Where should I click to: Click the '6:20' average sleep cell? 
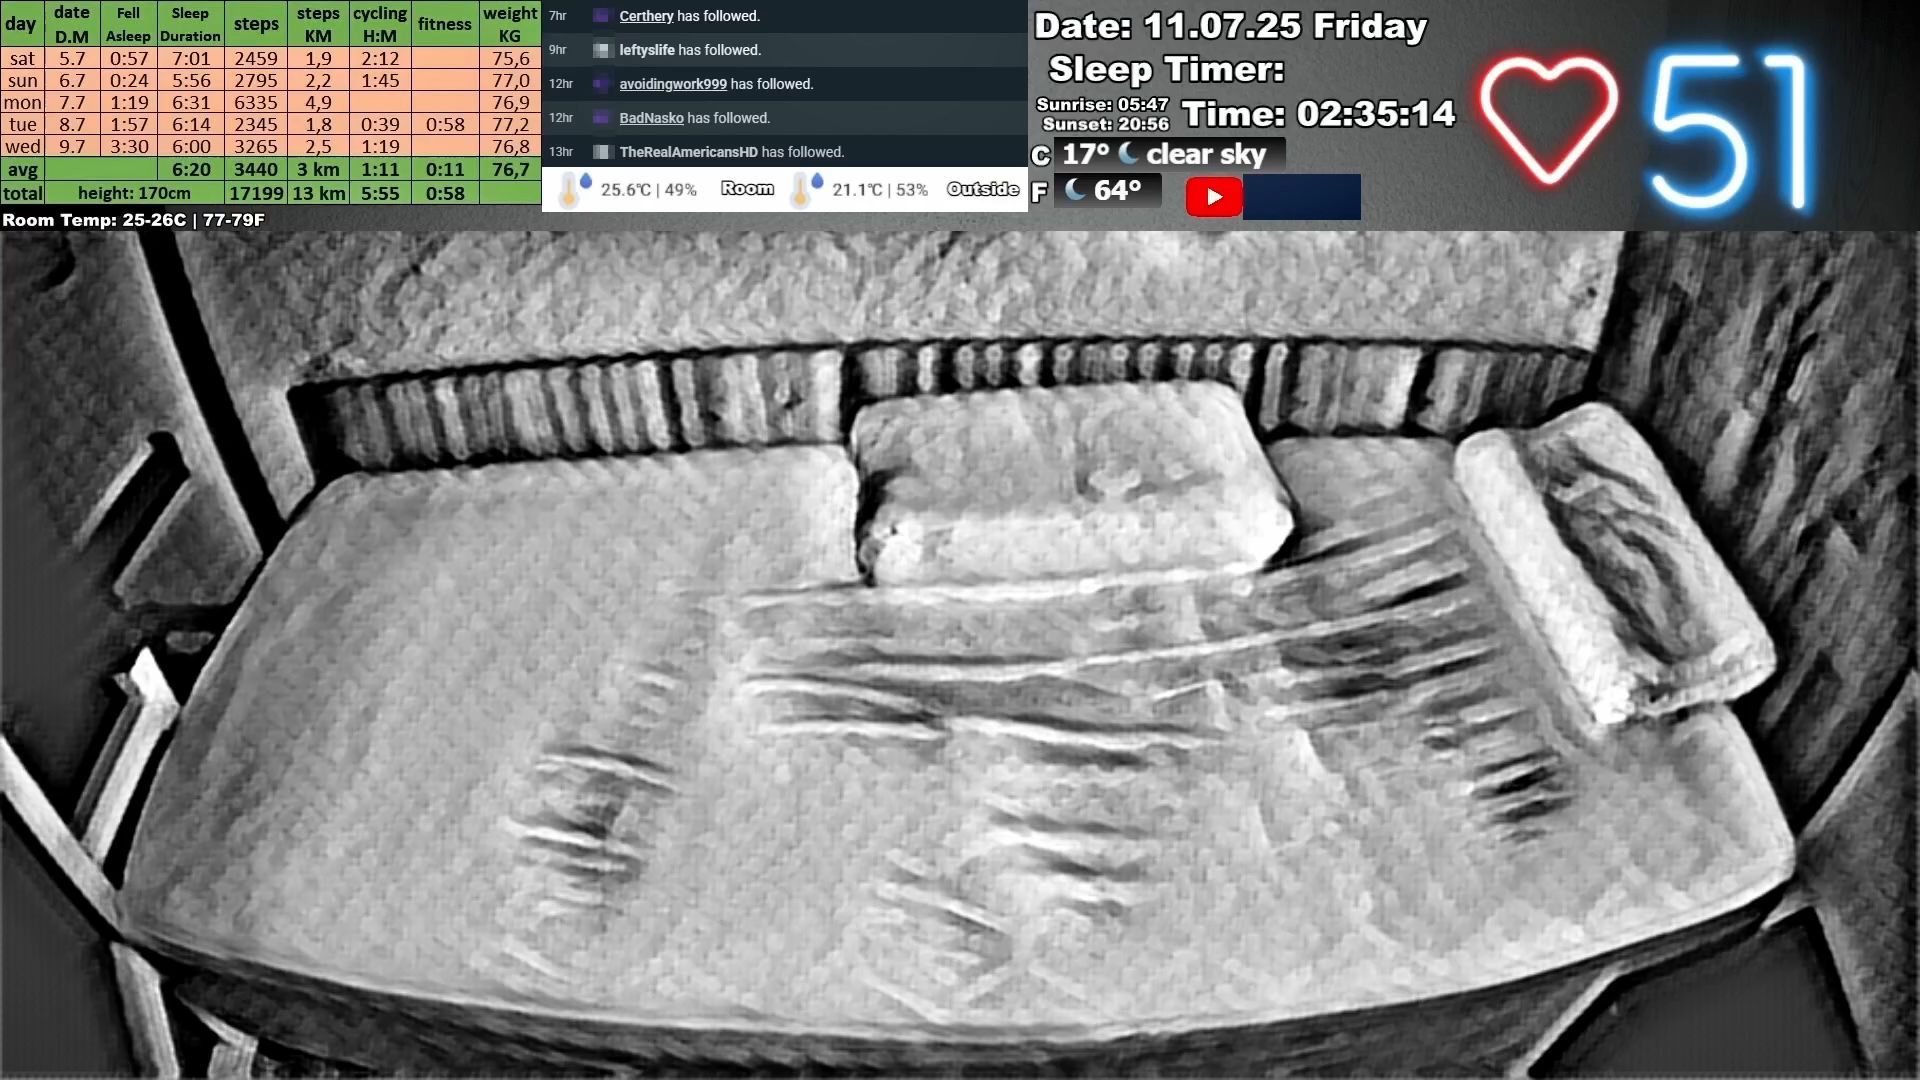[190, 169]
